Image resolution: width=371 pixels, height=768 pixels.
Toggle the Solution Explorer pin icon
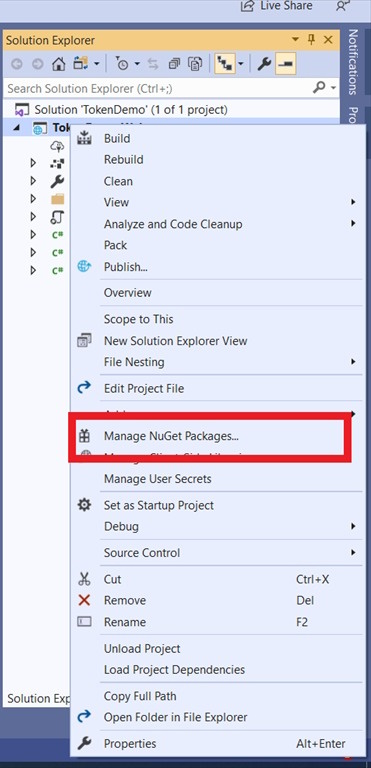(x=311, y=40)
